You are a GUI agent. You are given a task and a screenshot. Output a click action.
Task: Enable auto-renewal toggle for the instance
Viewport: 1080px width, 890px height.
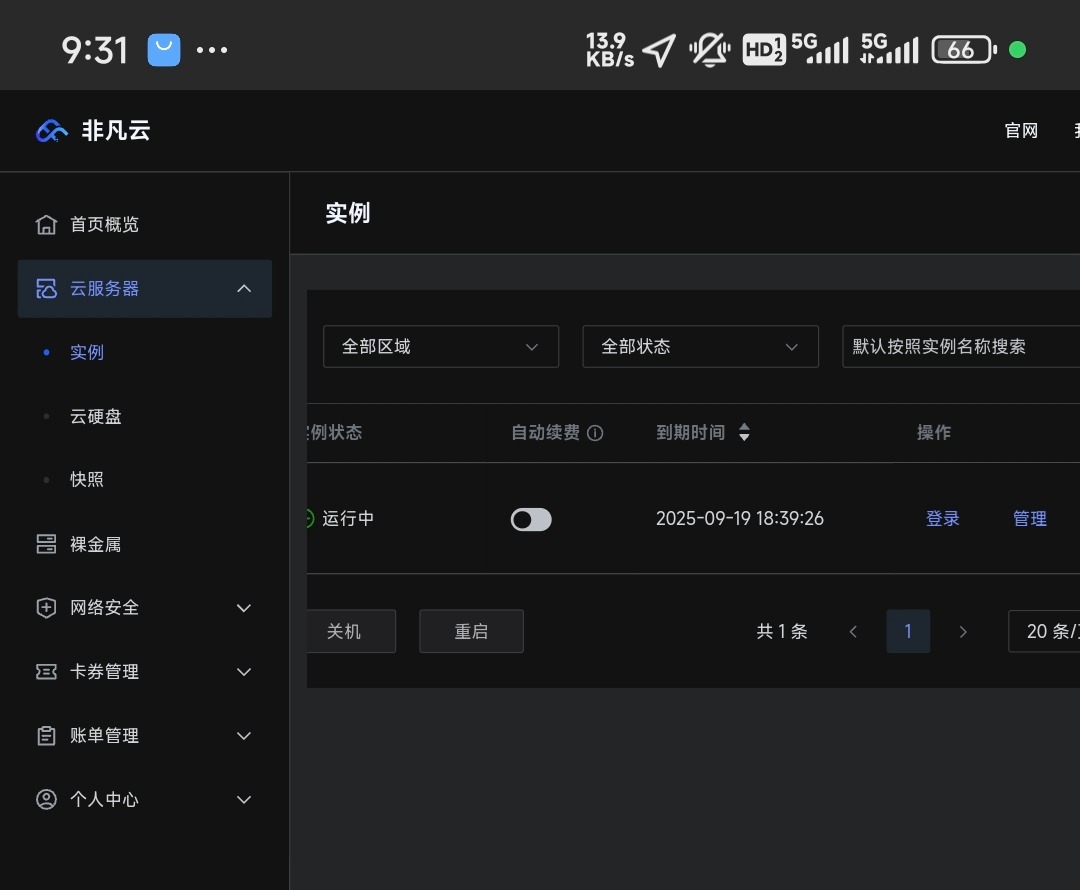point(530,519)
